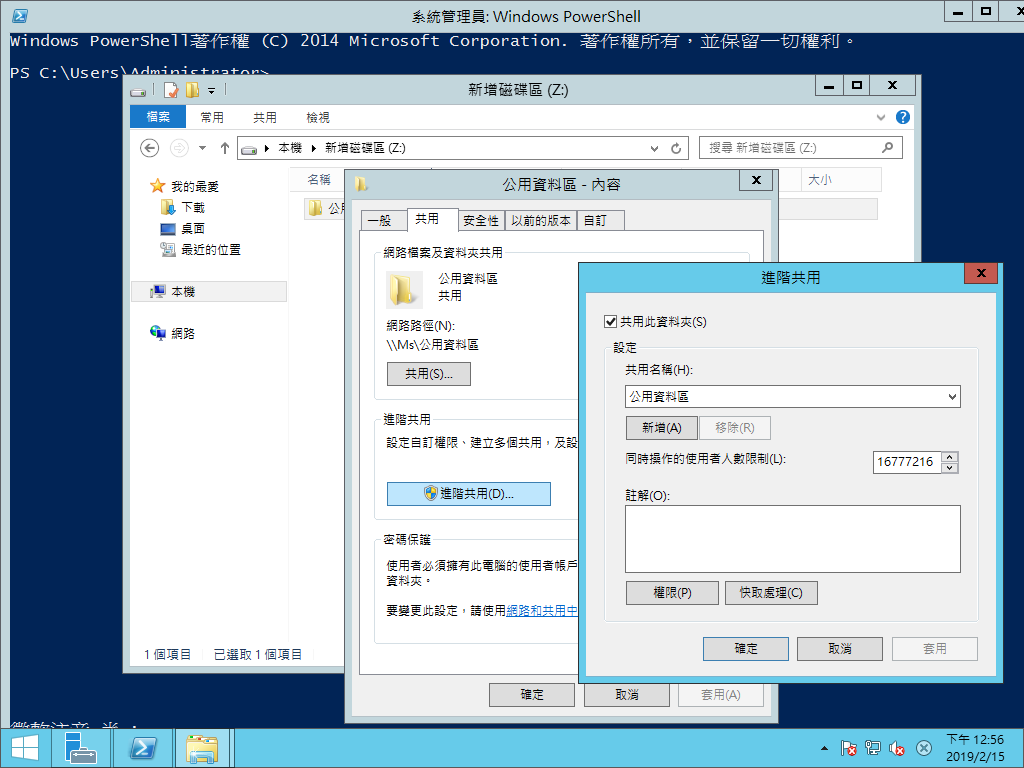Click the 名稱 column header
Image resolution: width=1024 pixels, height=768 pixels.
[319, 180]
